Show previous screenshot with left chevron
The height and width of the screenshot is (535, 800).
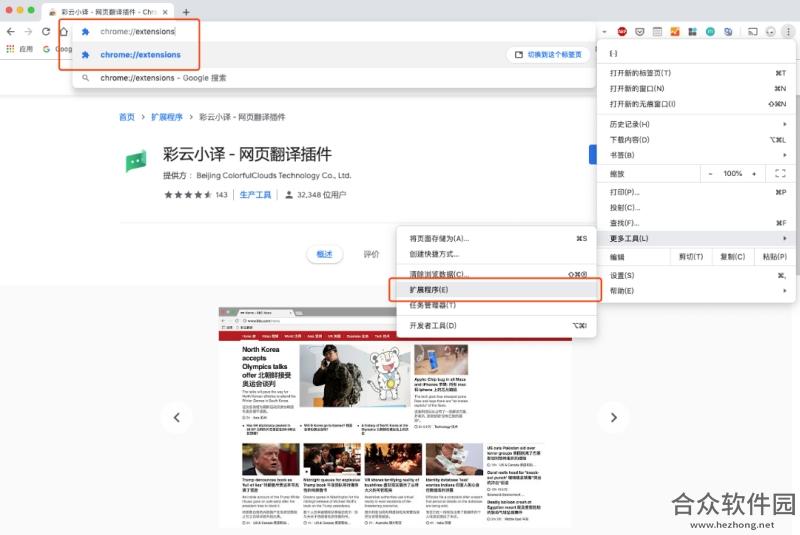tap(177, 418)
